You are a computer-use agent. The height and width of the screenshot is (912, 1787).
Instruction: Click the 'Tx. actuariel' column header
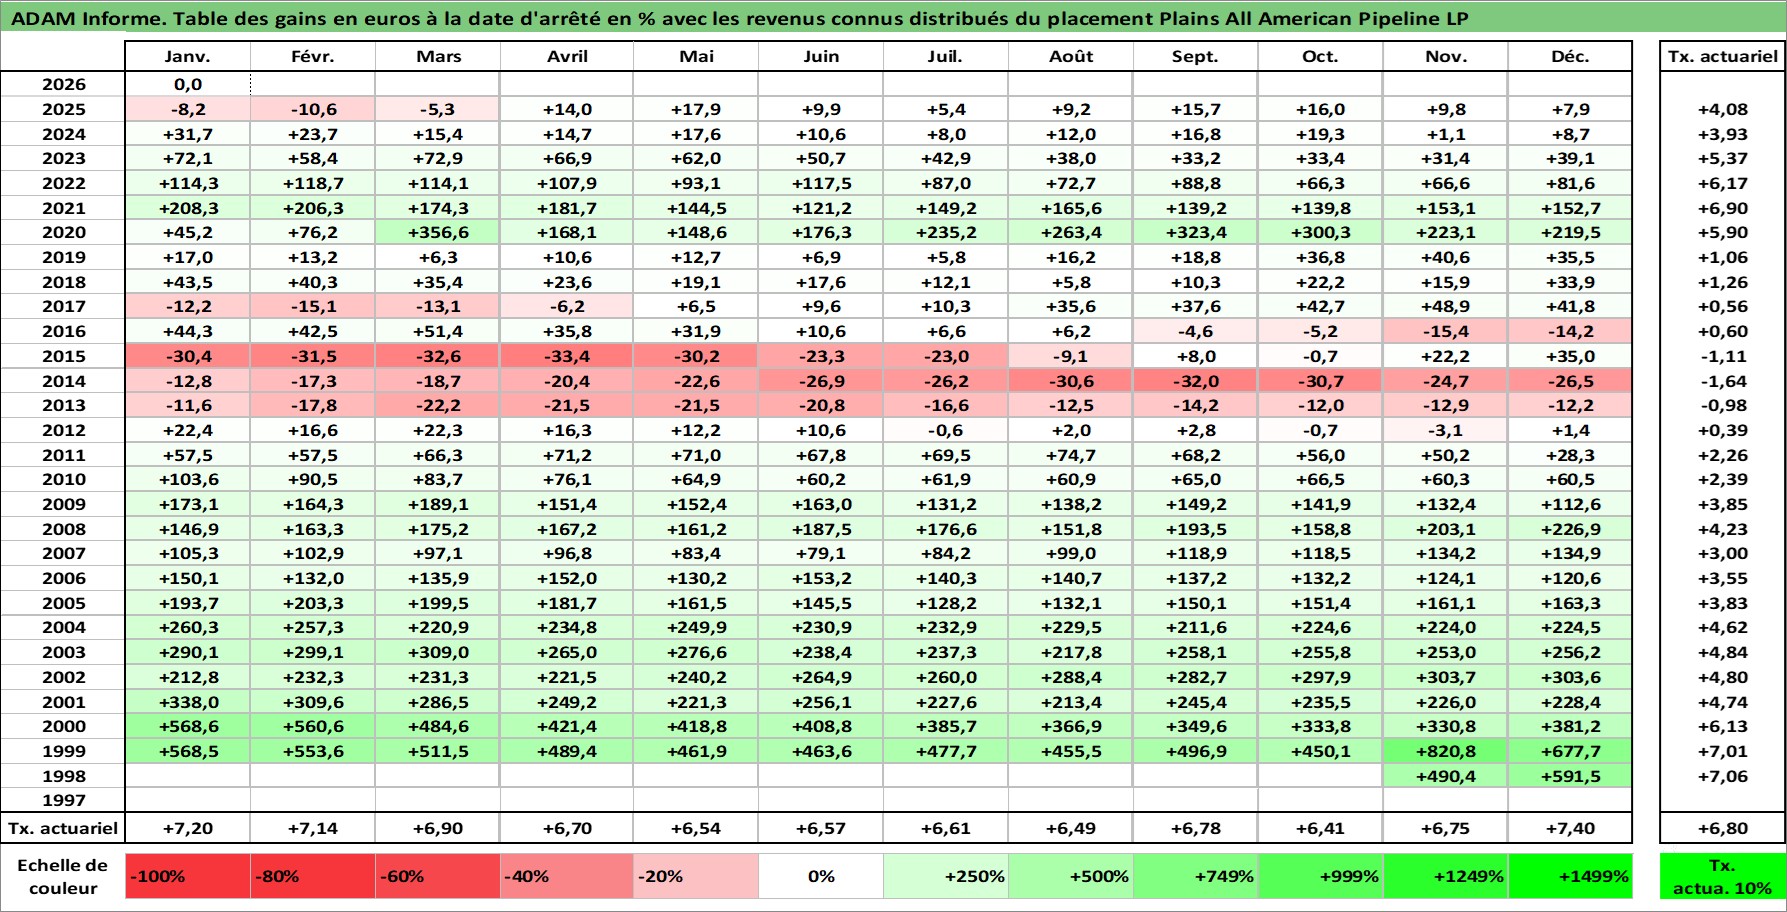(x=1722, y=57)
